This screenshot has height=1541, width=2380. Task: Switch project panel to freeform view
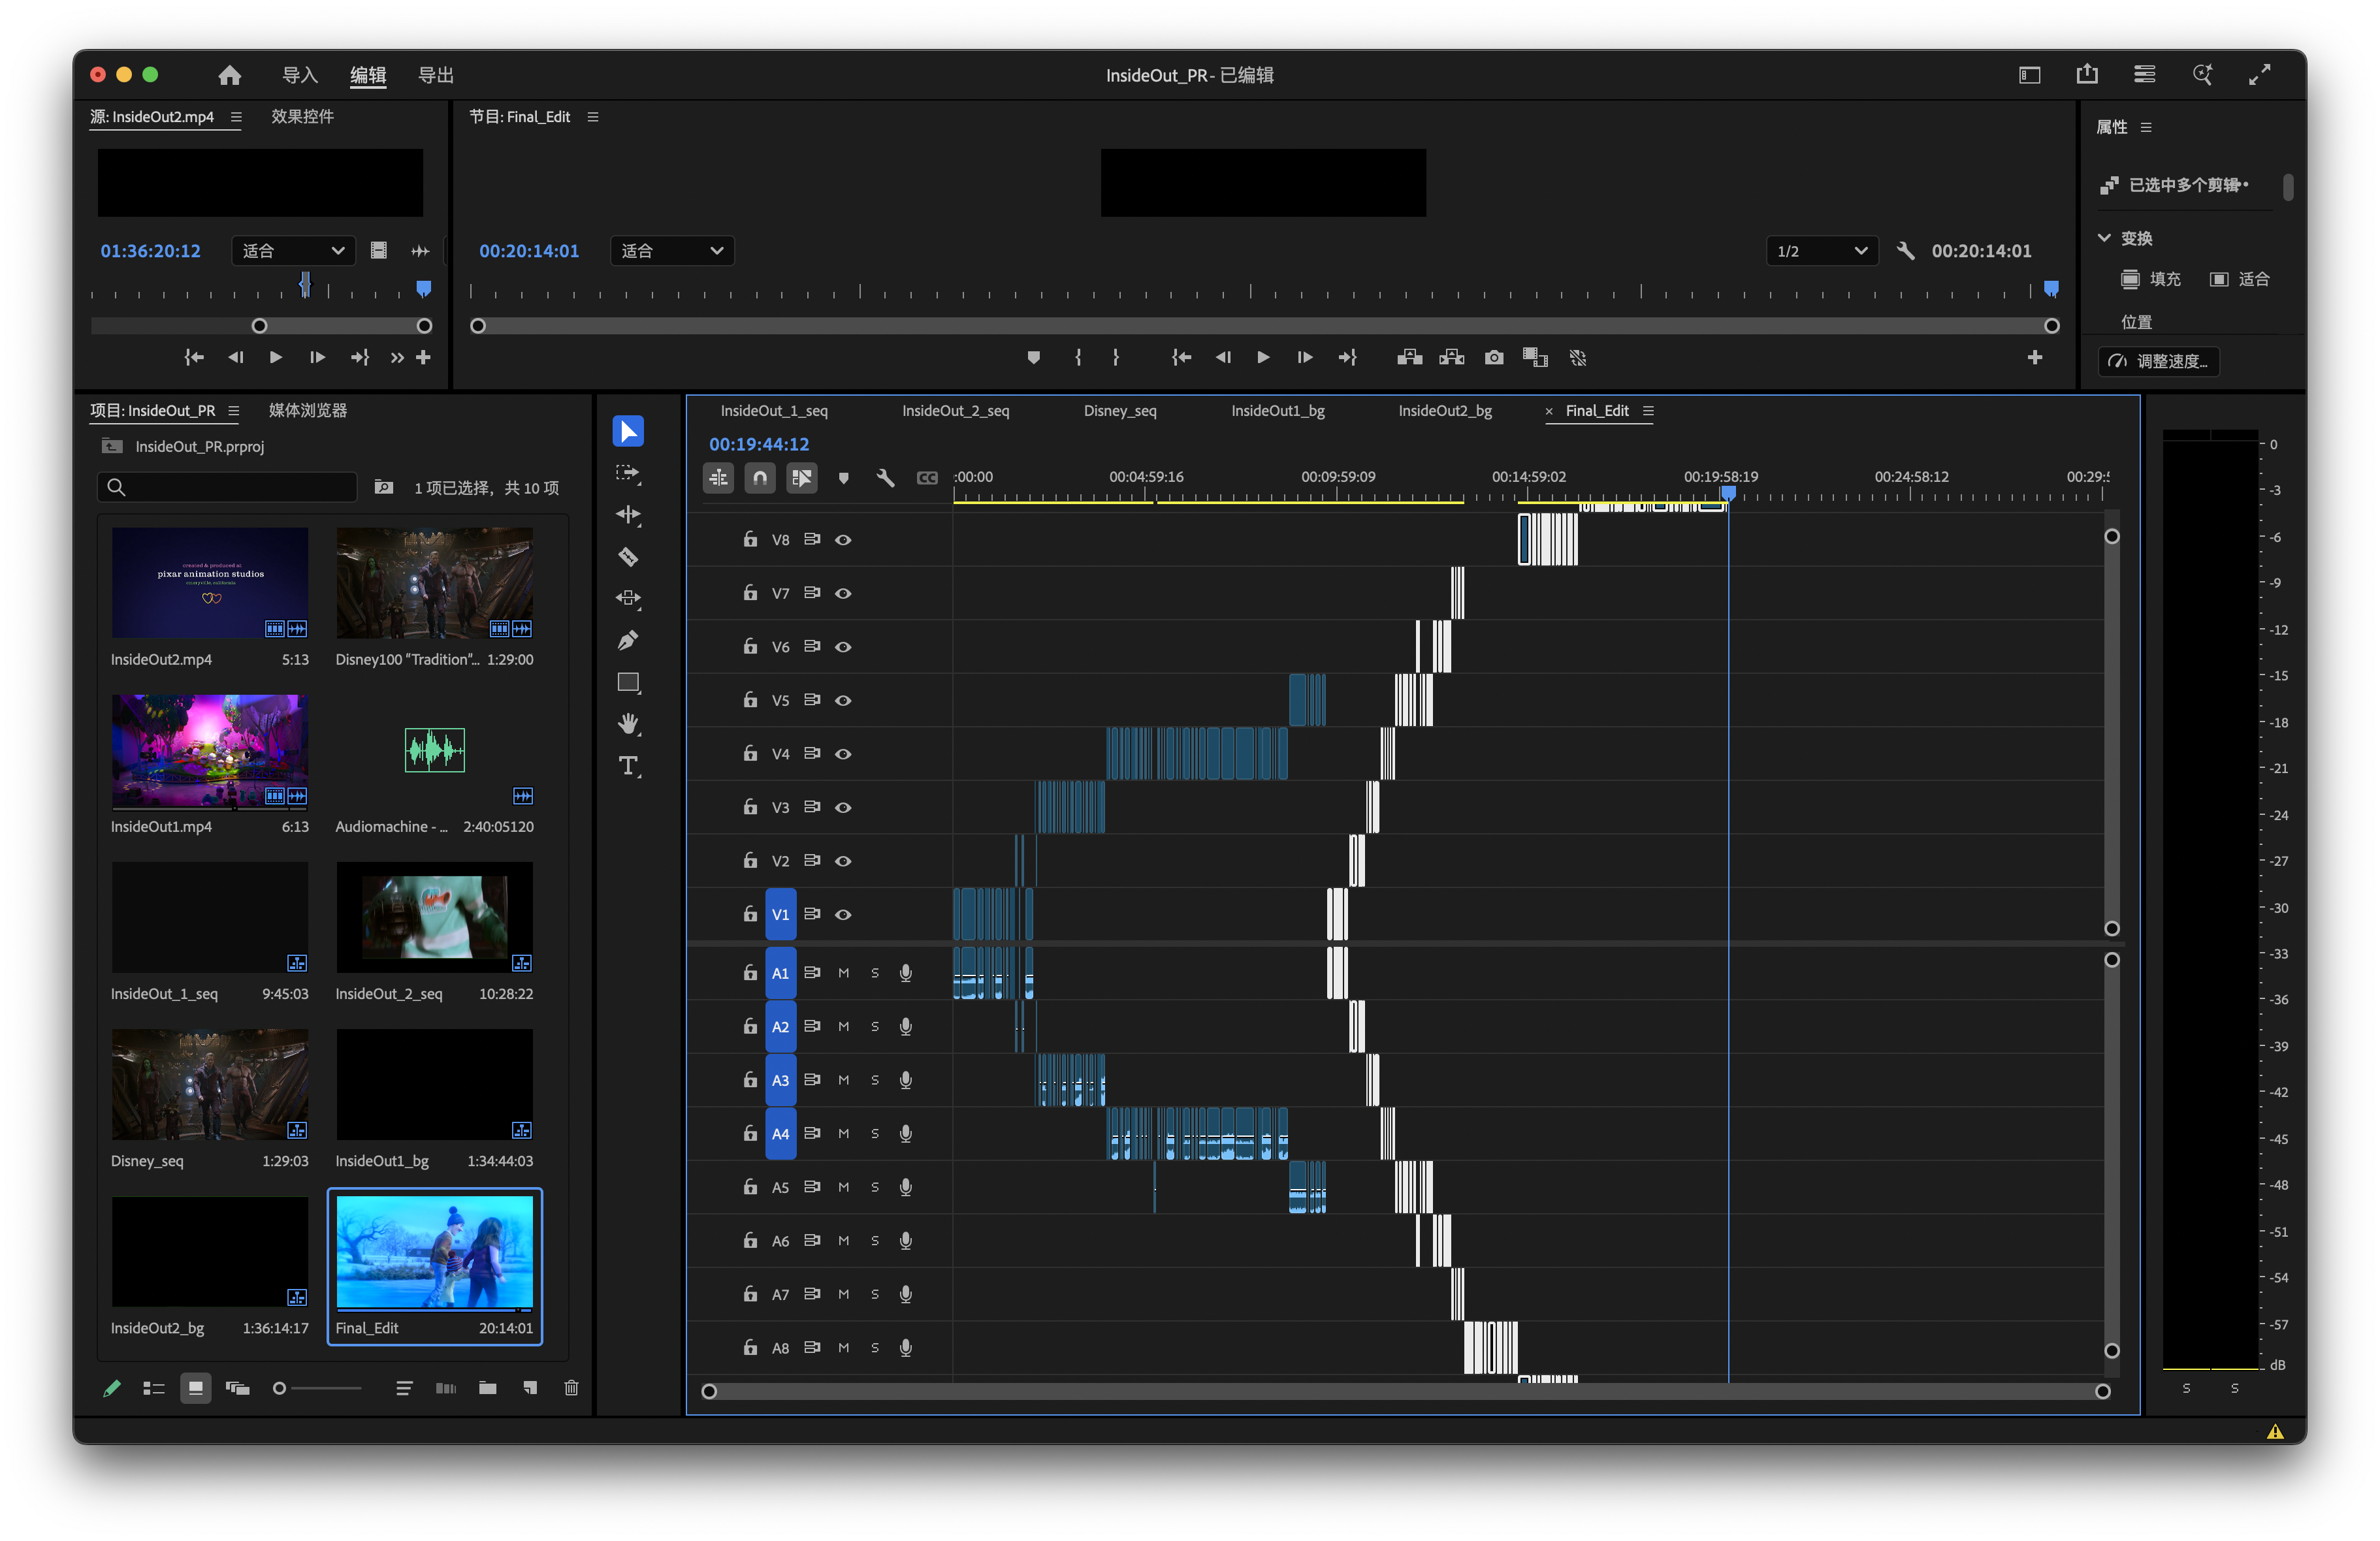tap(237, 1388)
